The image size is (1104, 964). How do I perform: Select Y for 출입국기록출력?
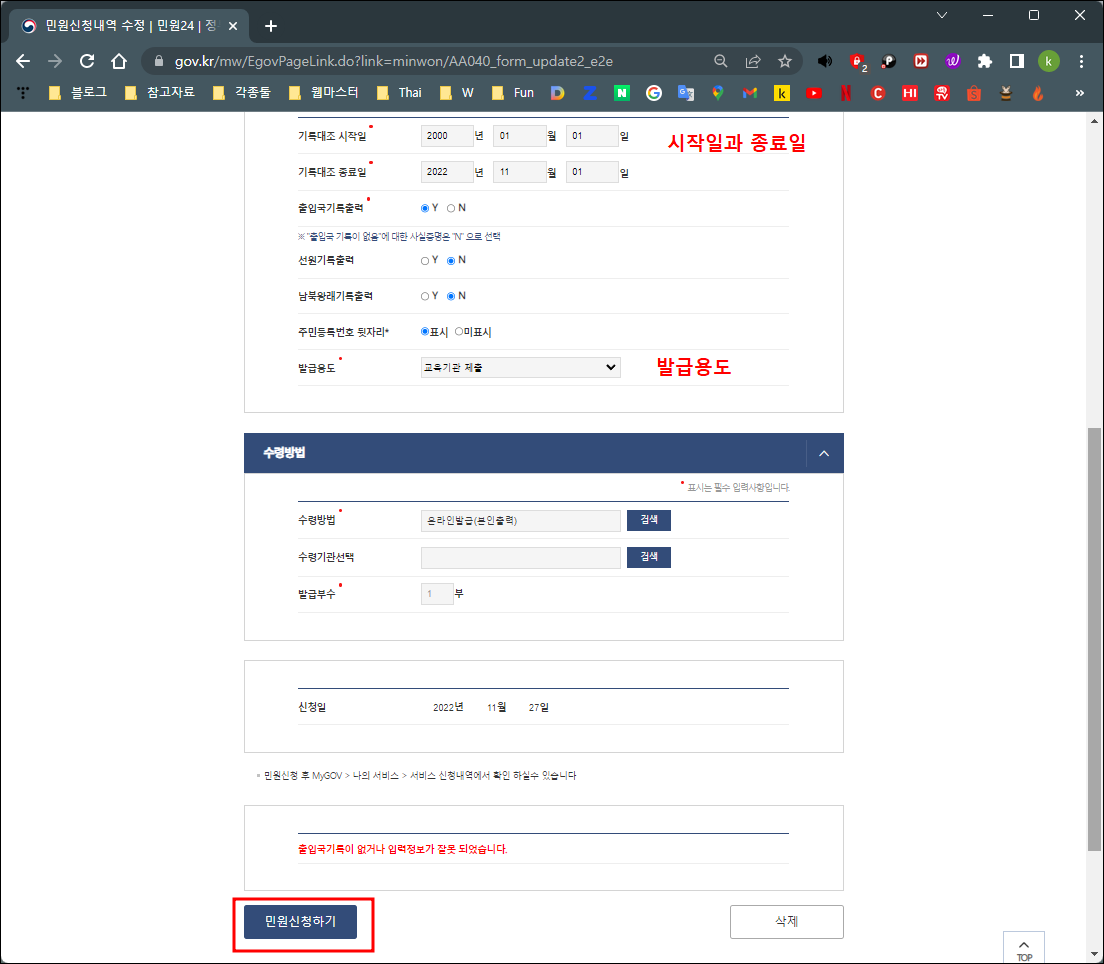coord(425,208)
